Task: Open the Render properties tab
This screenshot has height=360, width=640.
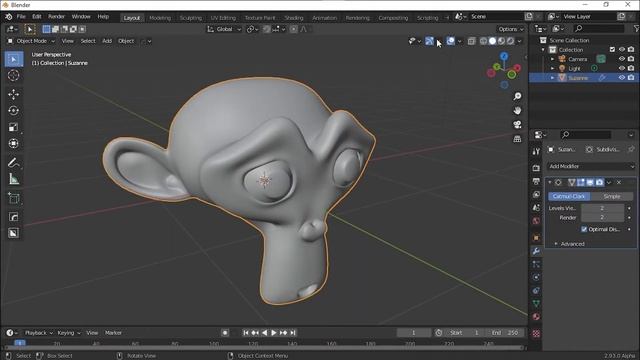Action: [x=536, y=168]
